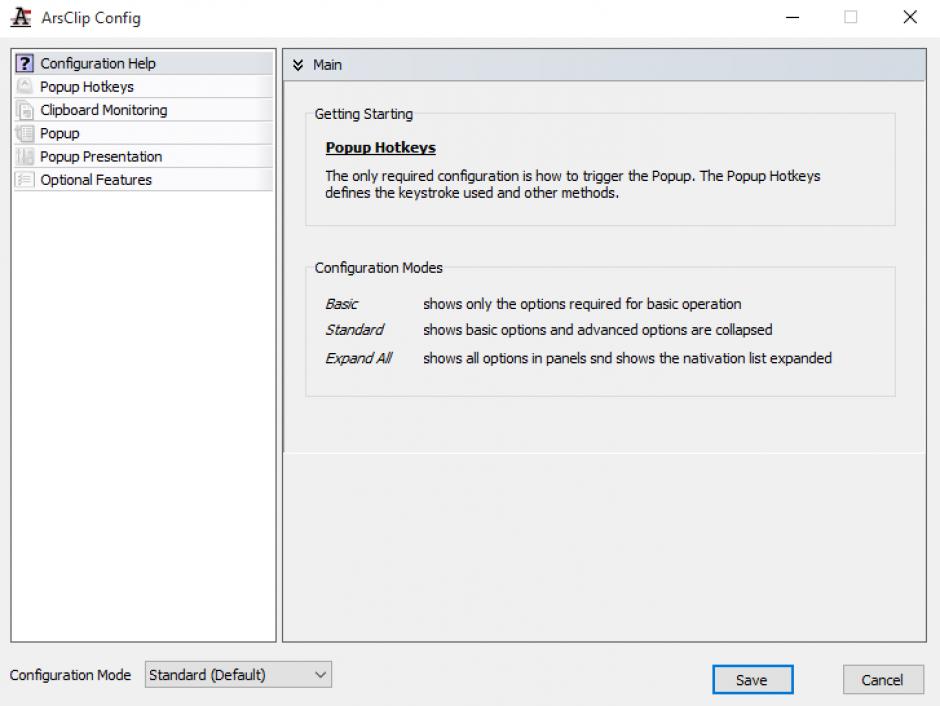Screen dimensions: 940x706
Task: Click 'shows only the options required' description
Action: tap(582, 304)
